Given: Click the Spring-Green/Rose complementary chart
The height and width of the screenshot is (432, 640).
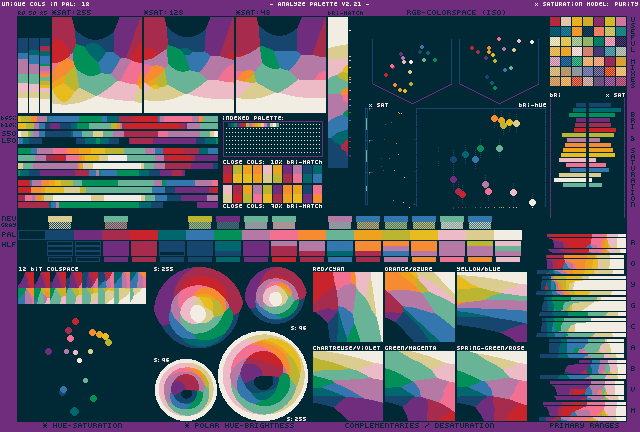Looking at the screenshot, I should click(491, 385).
